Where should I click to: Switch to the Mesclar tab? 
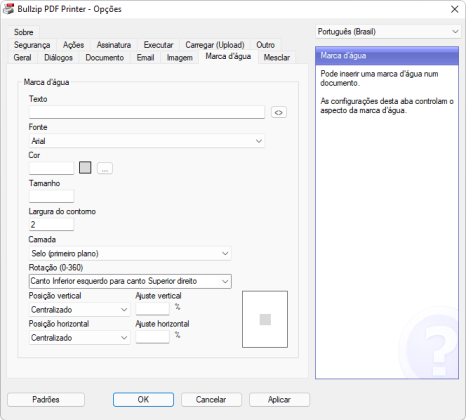click(x=277, y=58)
